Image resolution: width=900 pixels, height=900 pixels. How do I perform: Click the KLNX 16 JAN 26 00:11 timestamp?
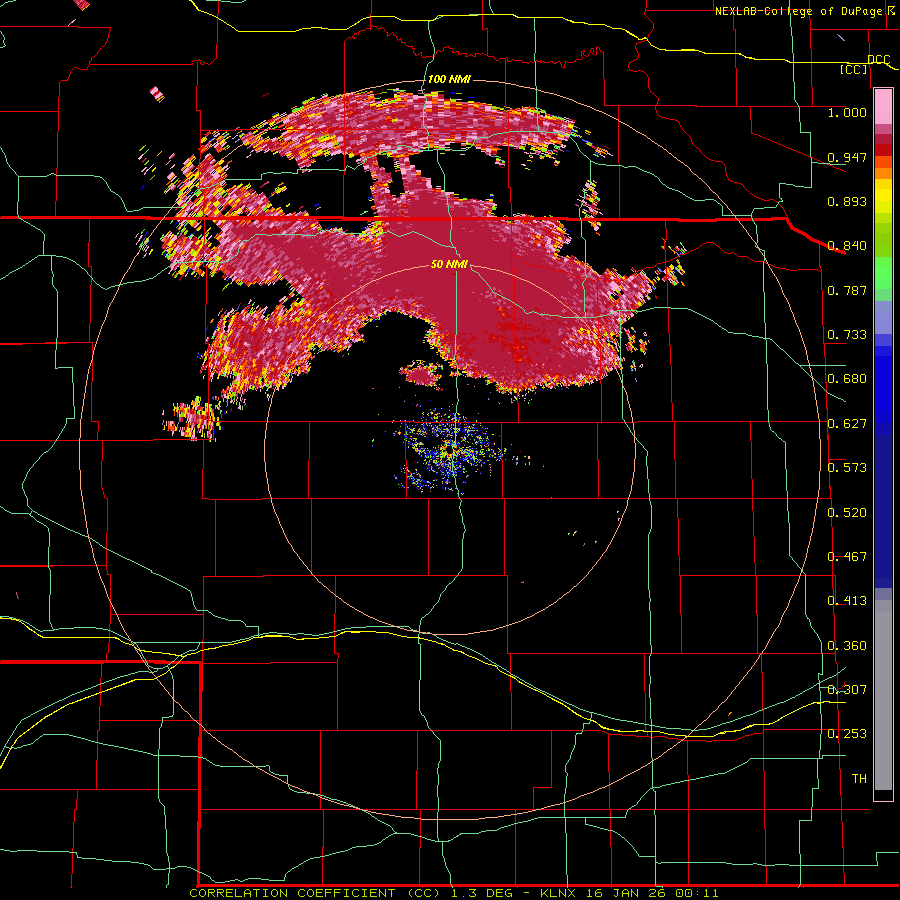pos(629,893)
